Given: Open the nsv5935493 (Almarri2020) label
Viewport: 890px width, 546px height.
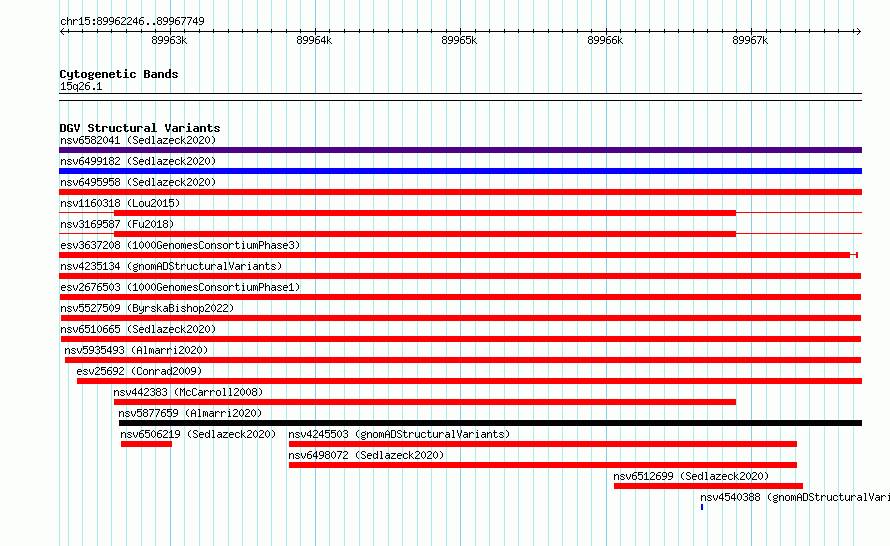Looking at the screenshot, I should click(x=136, y=350).
